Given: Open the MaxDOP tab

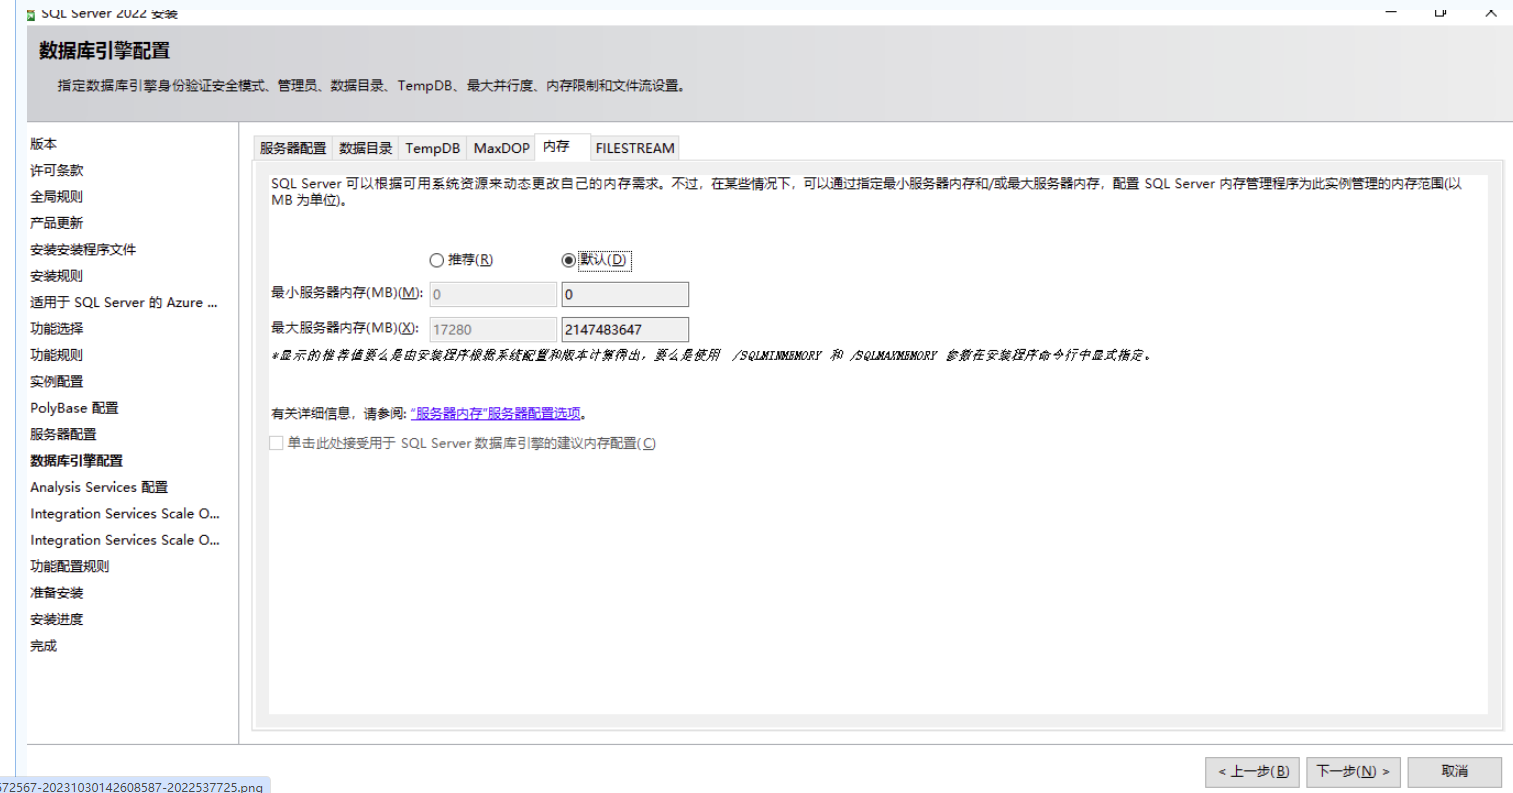Looking at the screenshot, I should (x=502, y=148).
